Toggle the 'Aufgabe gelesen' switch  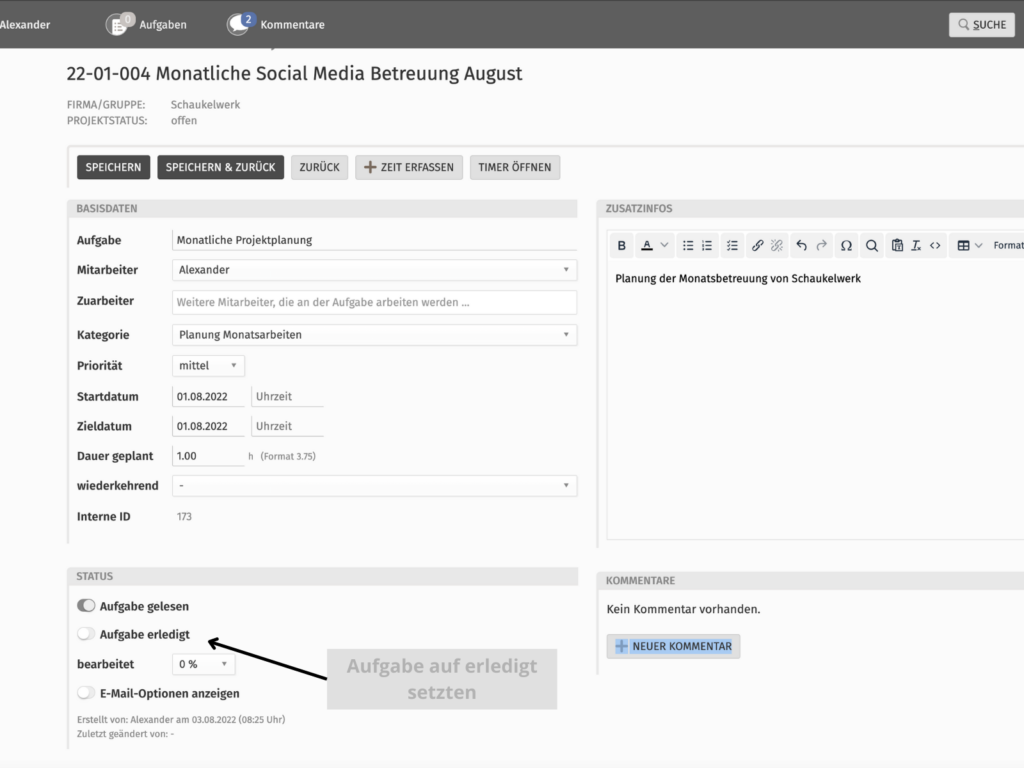pos(86,606)
